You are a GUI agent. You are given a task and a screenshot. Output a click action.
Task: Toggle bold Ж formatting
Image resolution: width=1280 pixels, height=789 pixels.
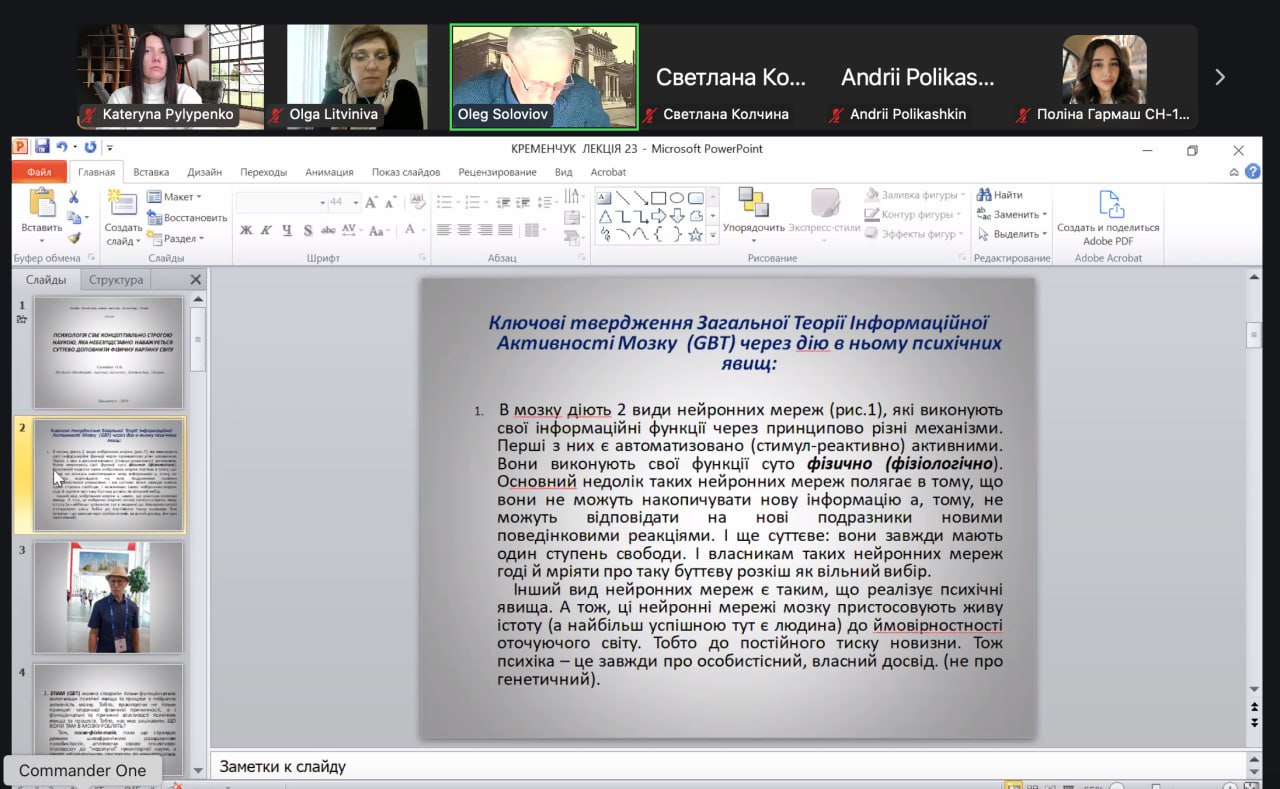246,230
